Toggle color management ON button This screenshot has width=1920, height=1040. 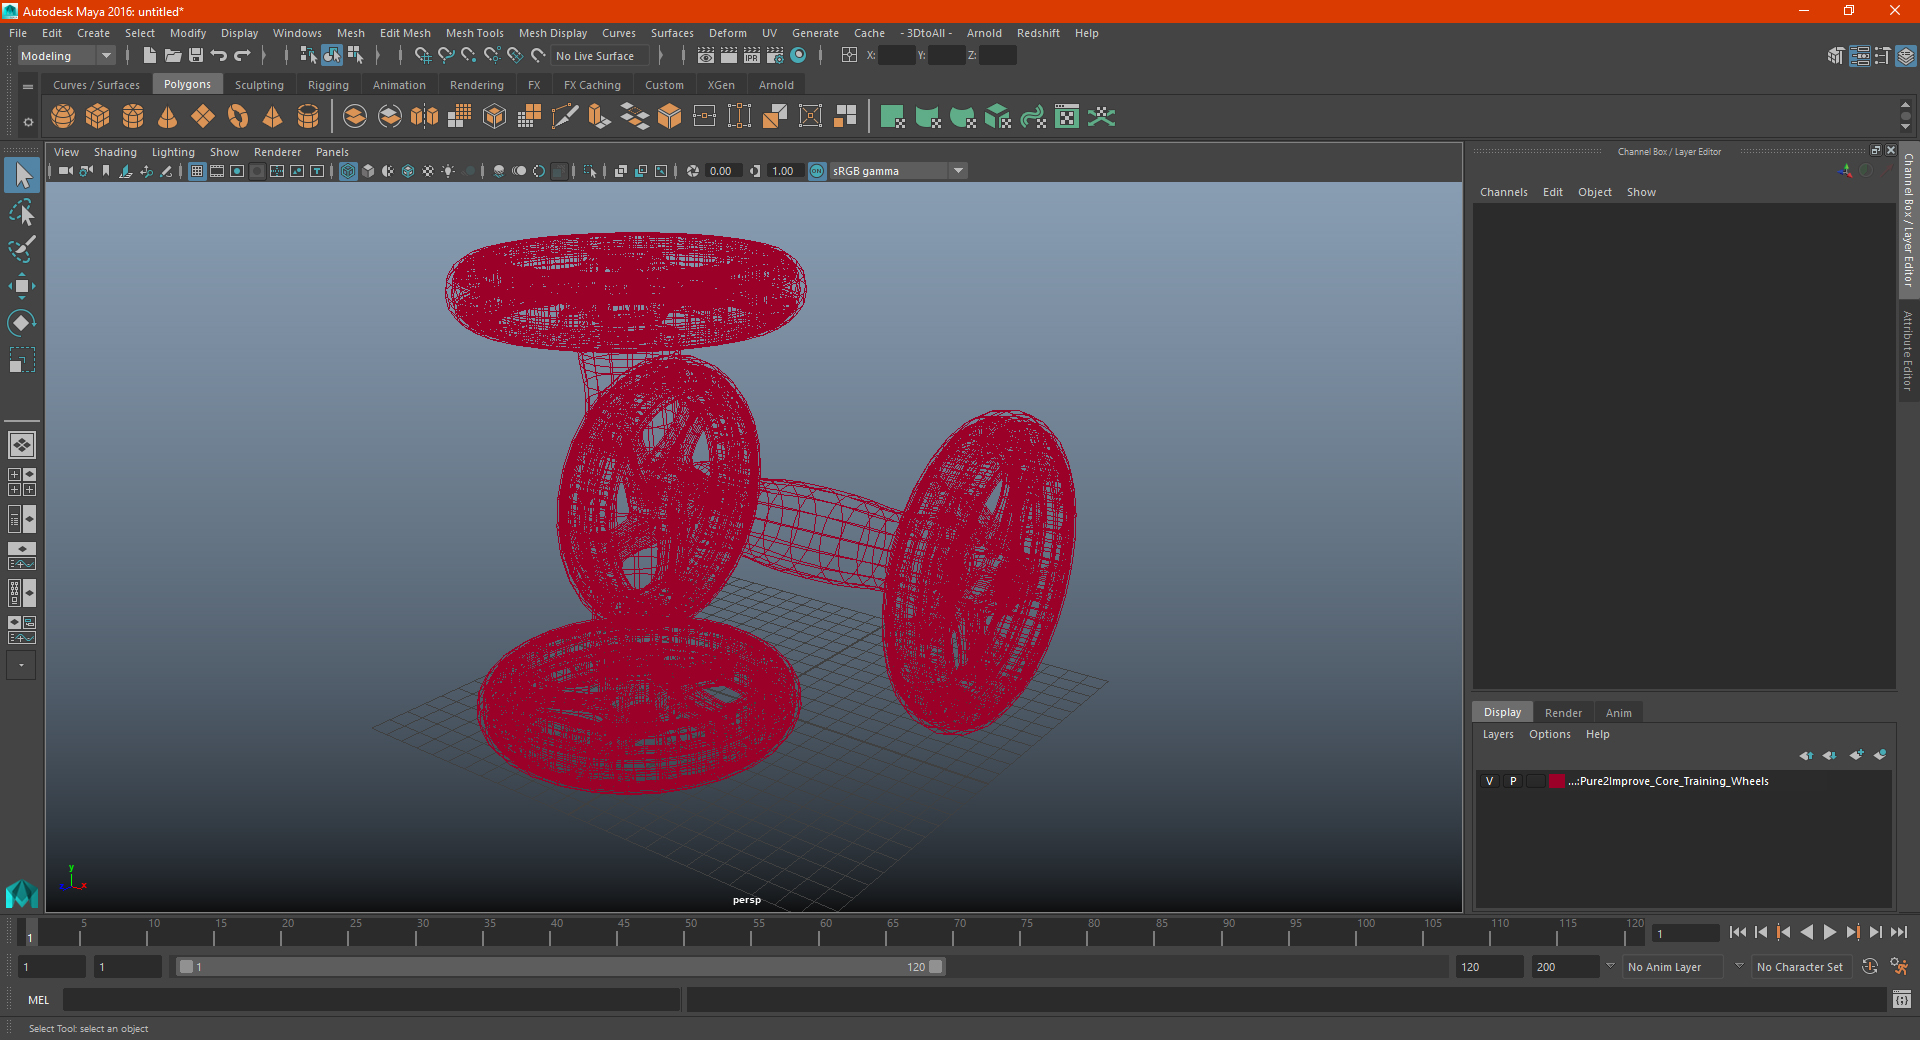[x=817, y=171]
